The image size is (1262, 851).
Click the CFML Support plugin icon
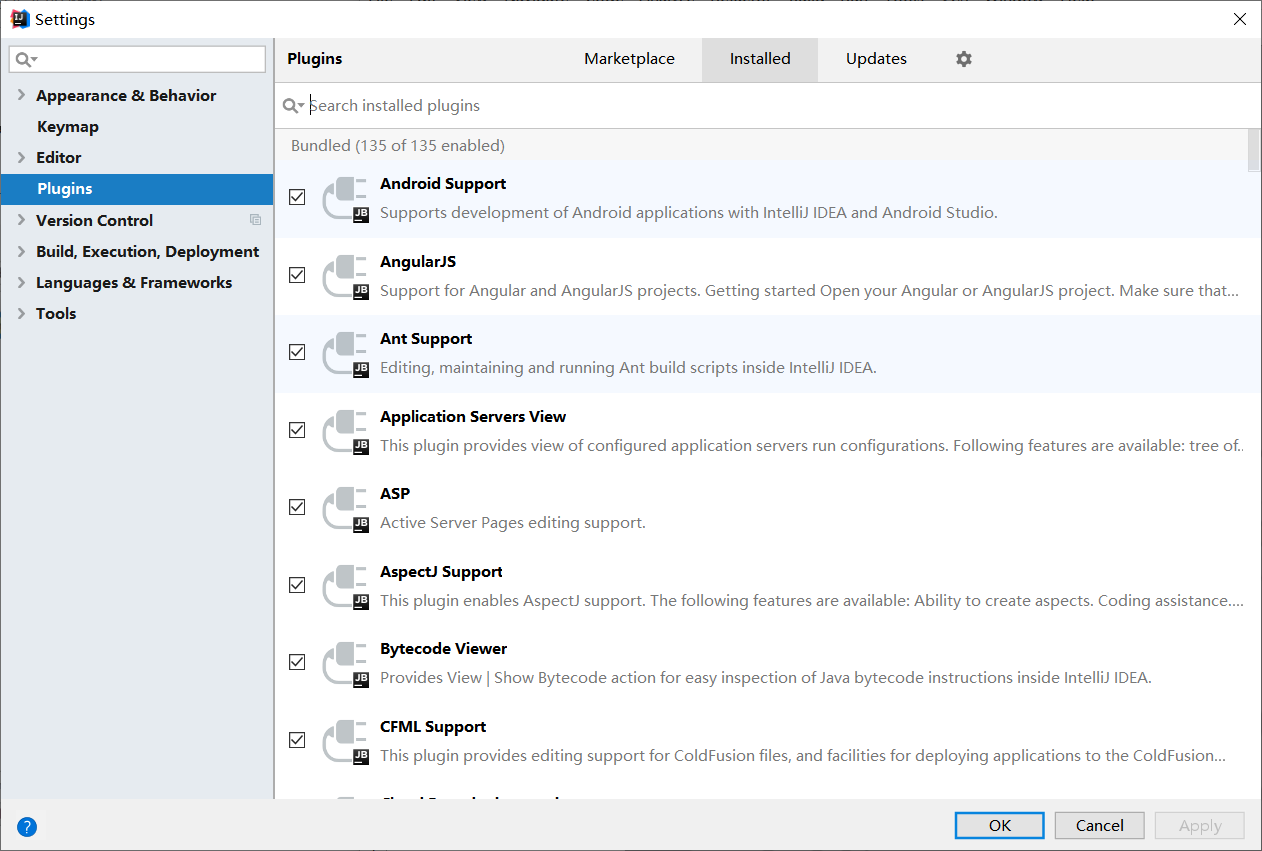click(x=346, y=741)
